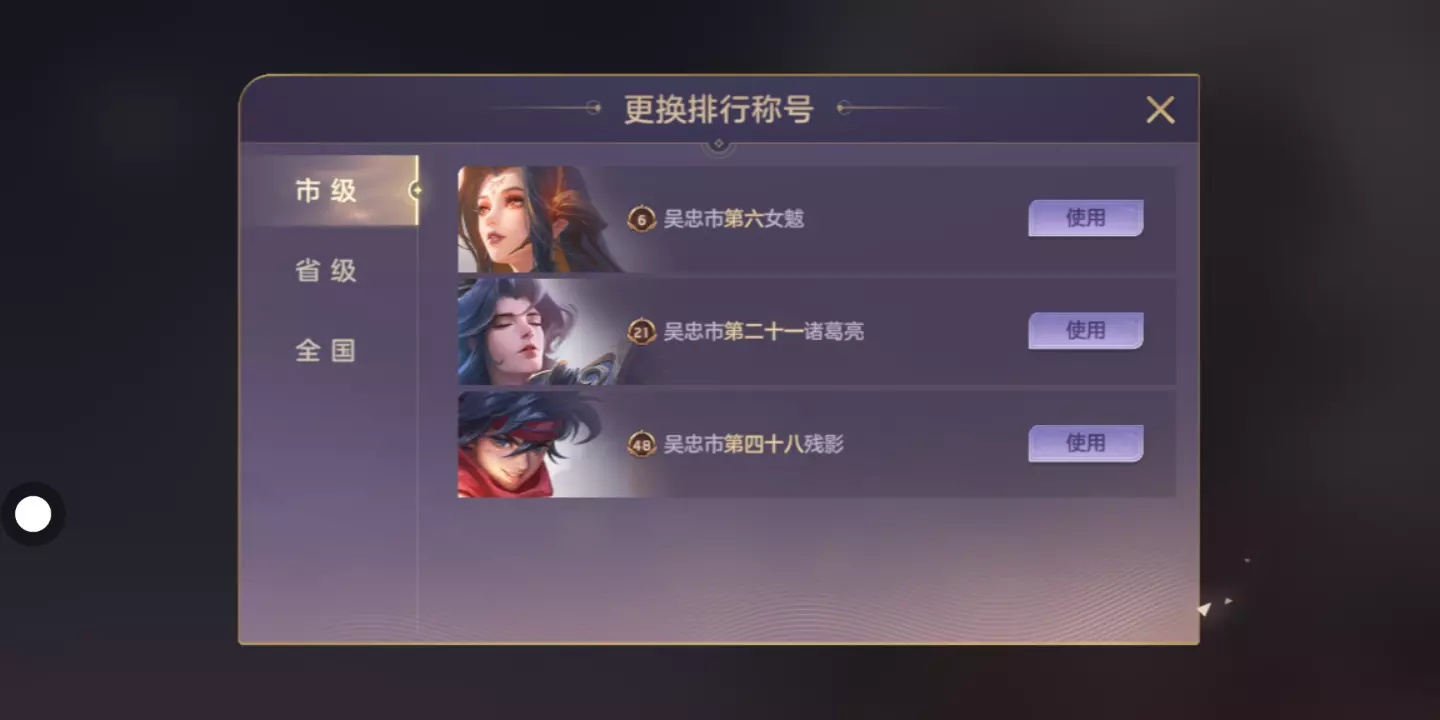The height and width of the screenshot is (720, 1440).
Task: Tap the rank 6 badge icon
Action: (641, 219)
